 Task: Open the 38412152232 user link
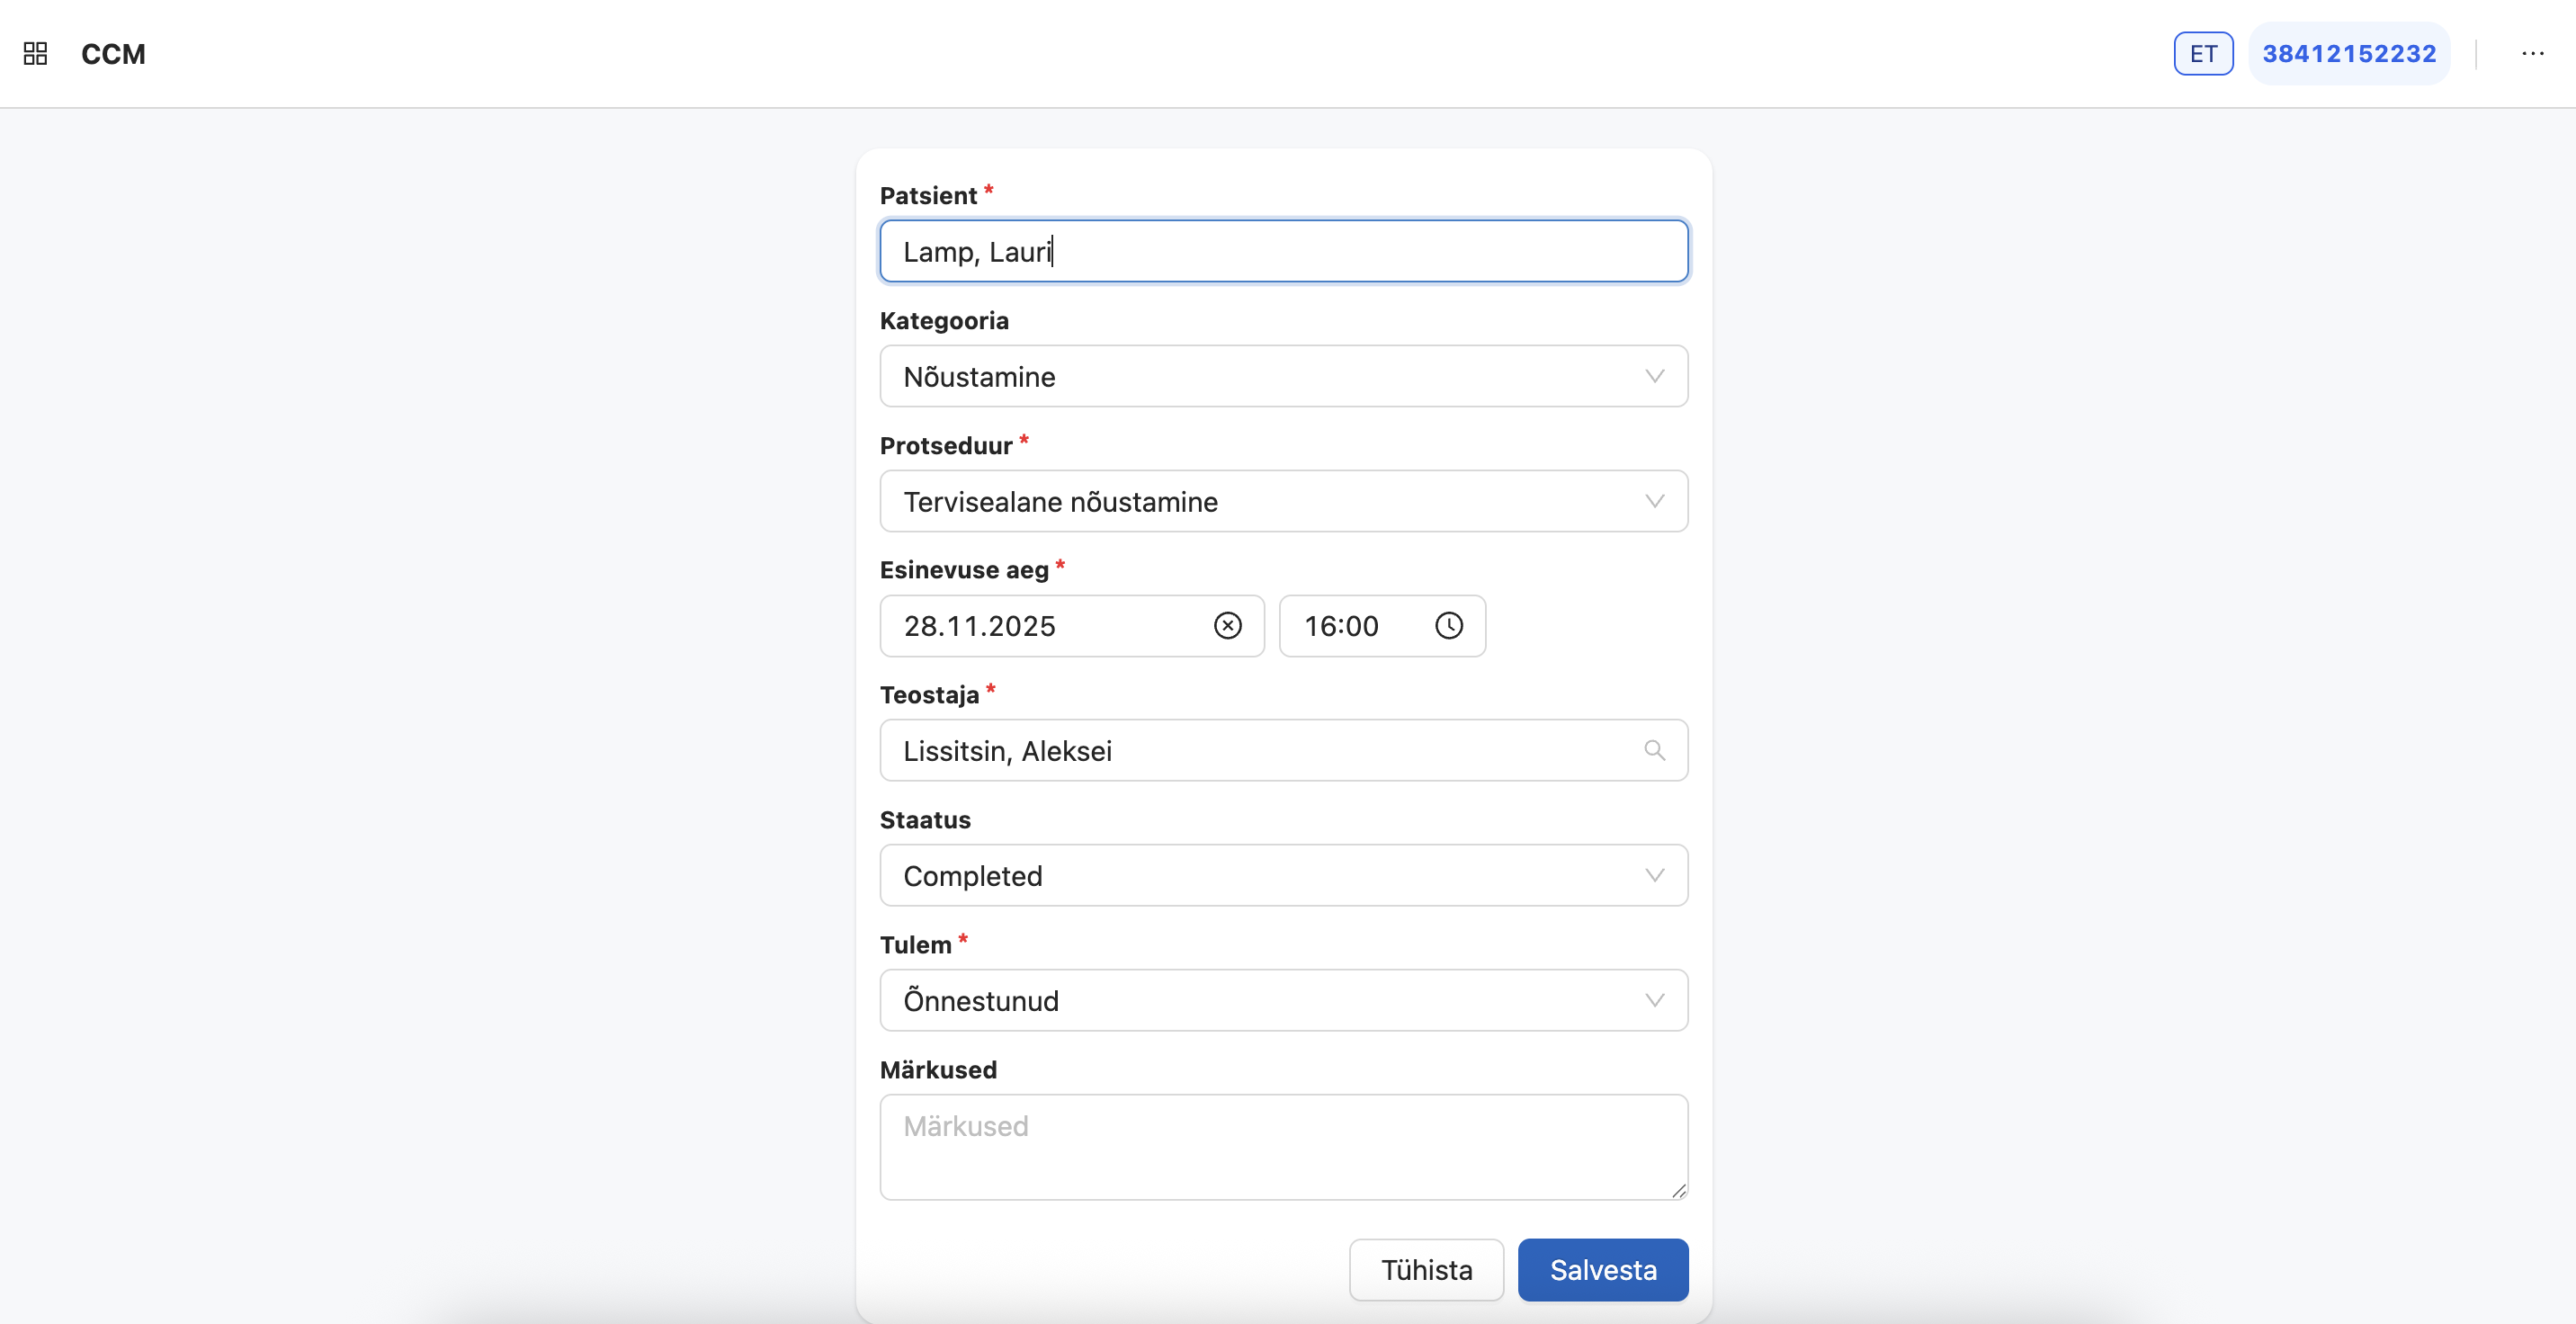[2349, 53]
